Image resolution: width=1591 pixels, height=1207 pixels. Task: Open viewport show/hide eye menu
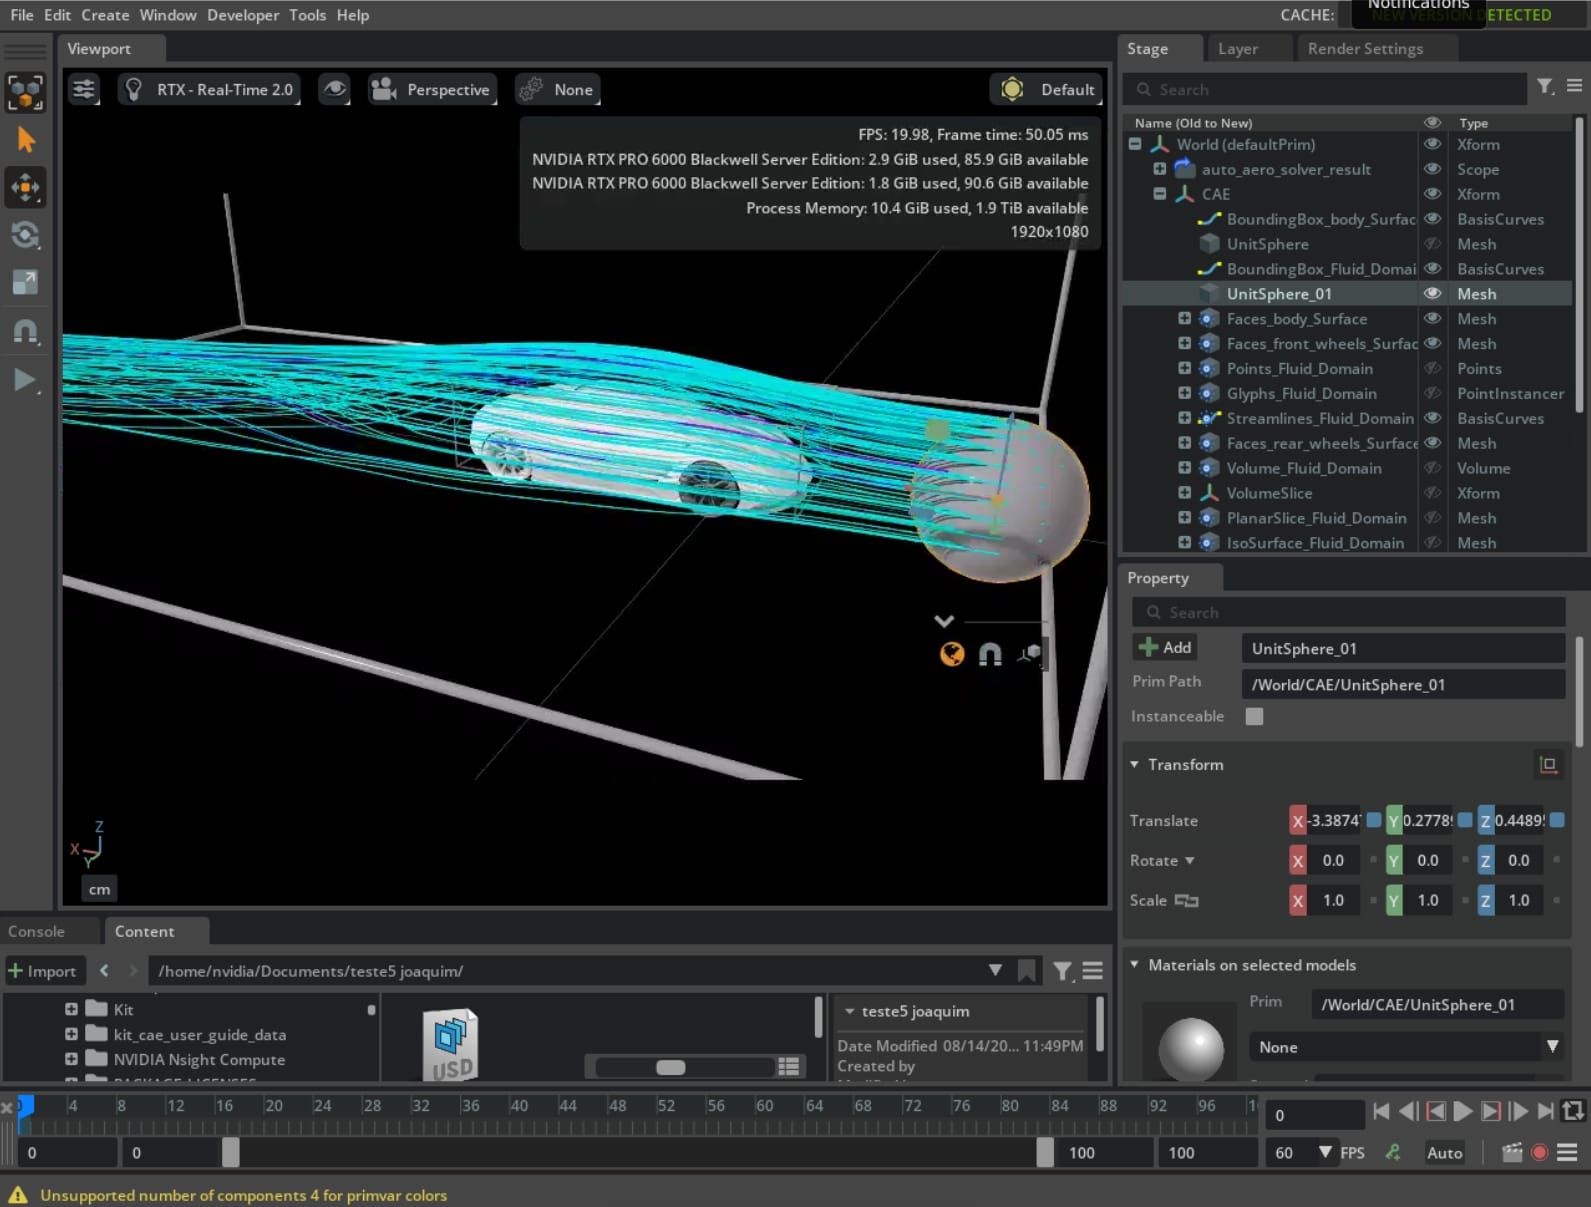[335, 89]
